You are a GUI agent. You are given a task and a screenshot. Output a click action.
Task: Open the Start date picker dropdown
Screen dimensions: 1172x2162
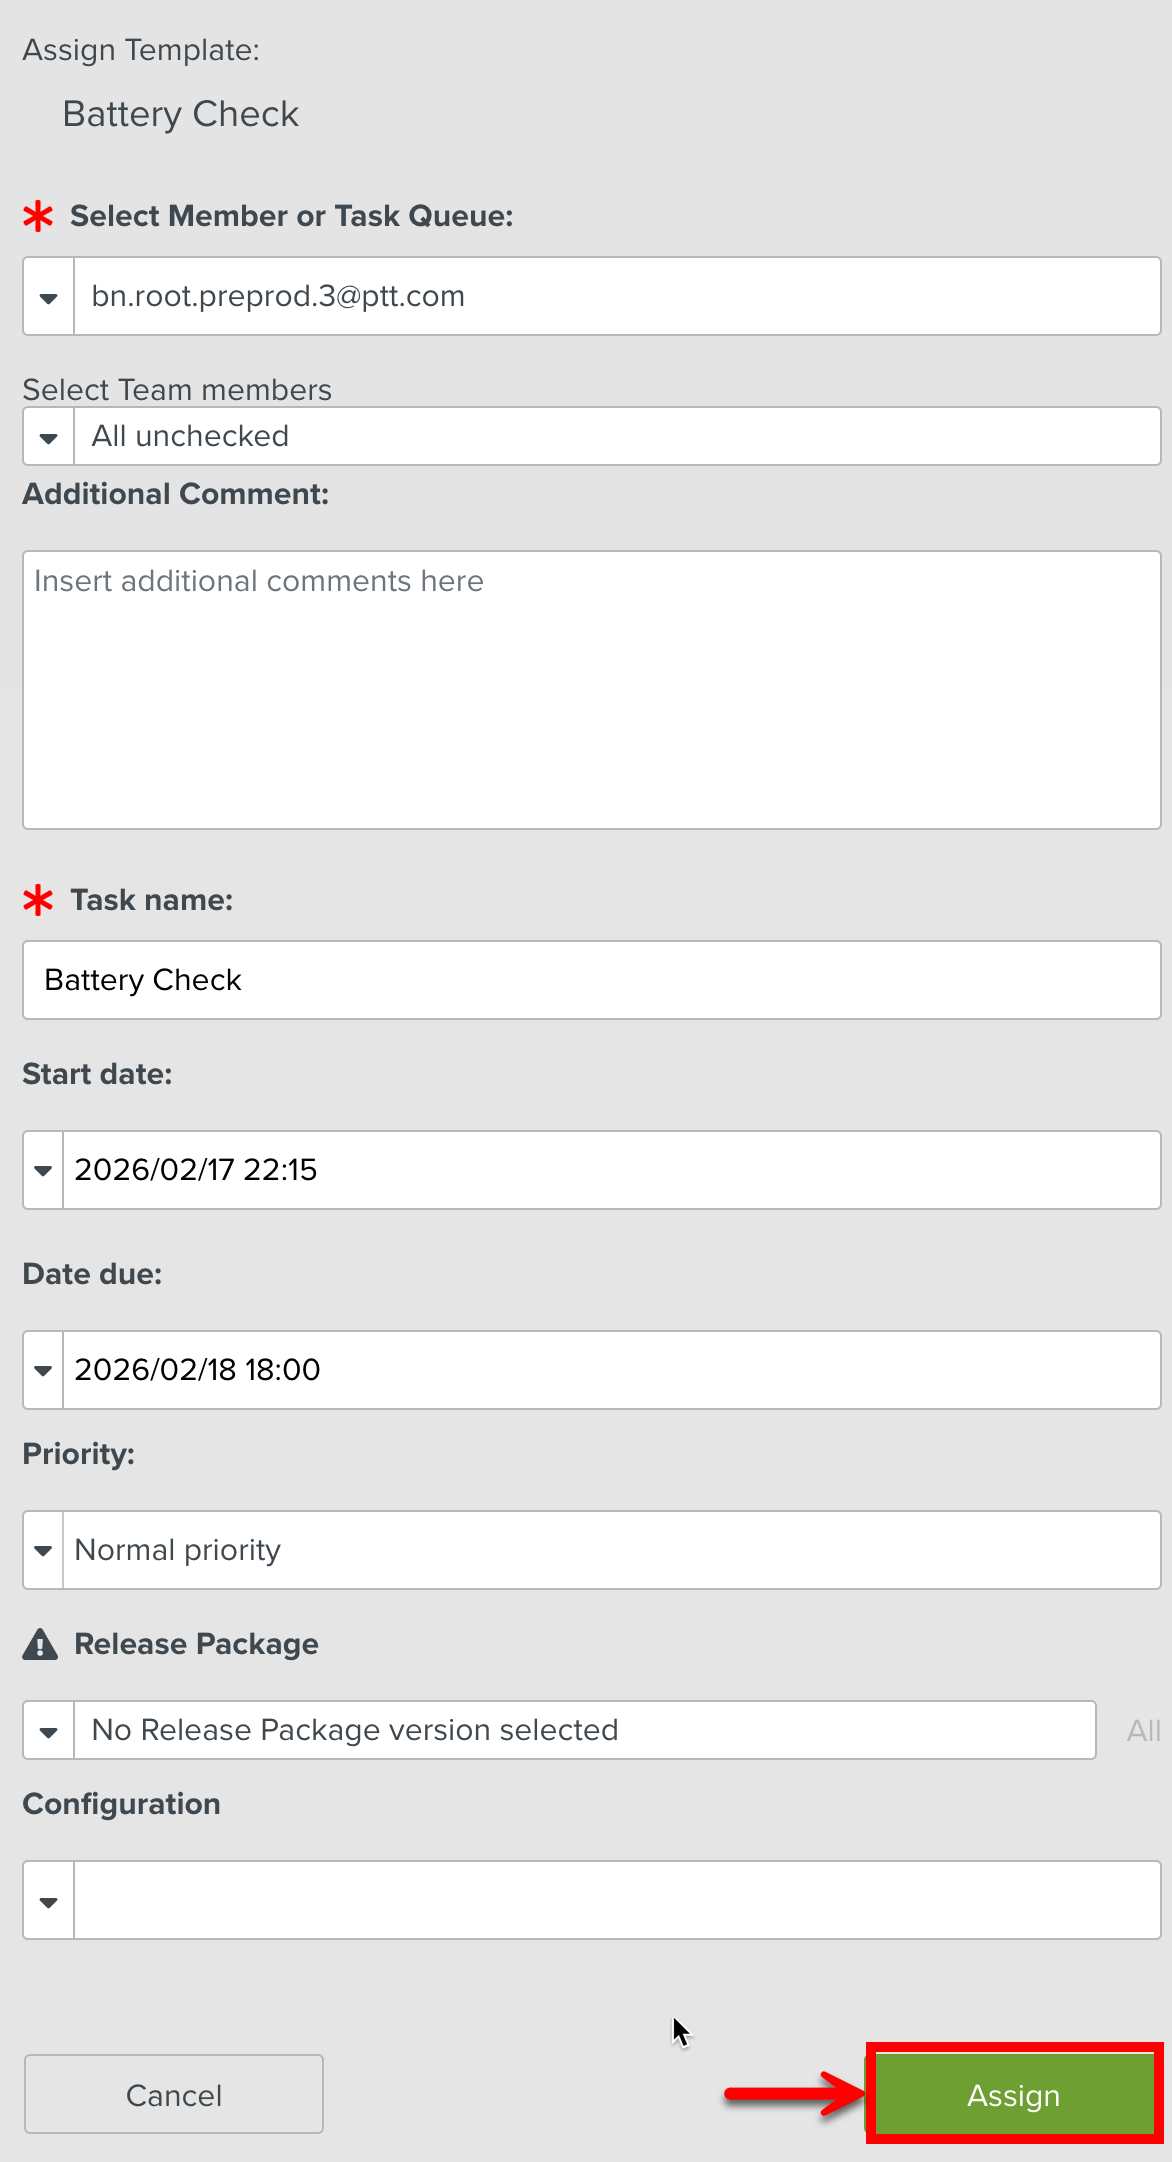pos(41,1170)
